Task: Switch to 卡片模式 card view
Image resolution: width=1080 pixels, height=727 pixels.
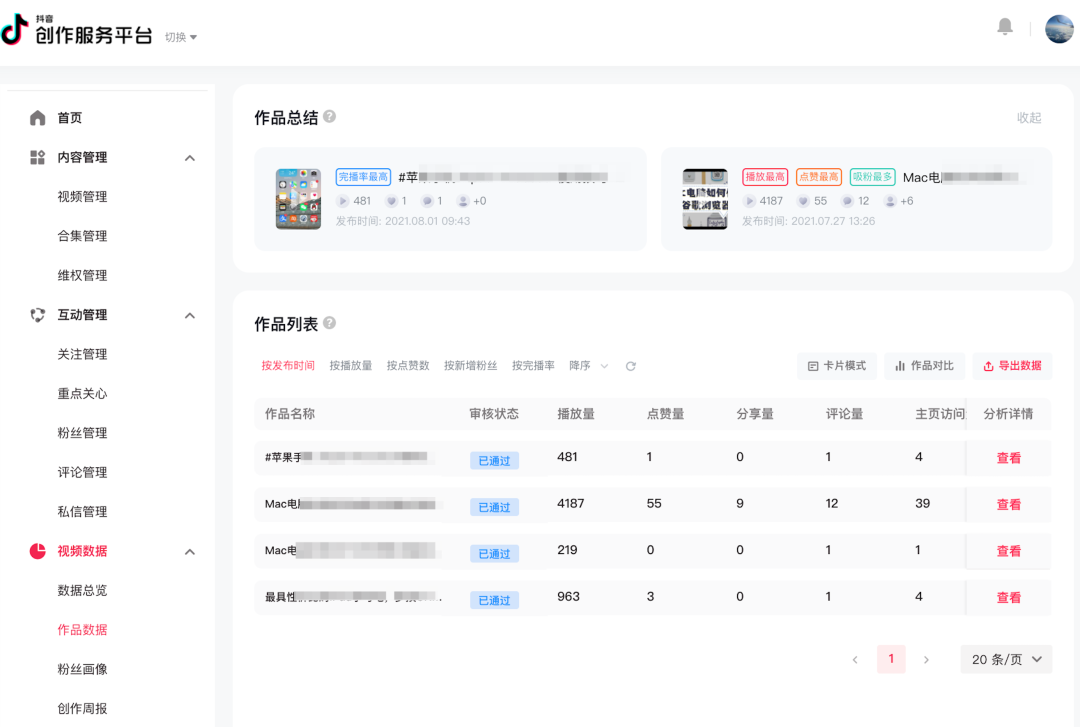Action: click(x=837, y=366)
